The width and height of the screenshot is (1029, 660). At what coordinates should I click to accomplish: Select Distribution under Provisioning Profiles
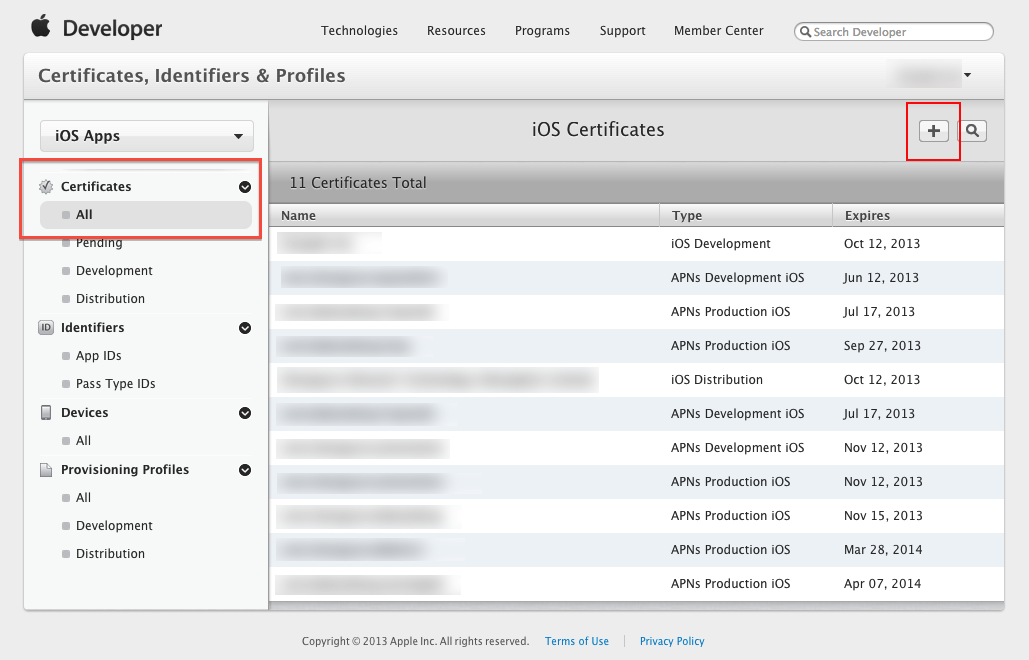click(x=110, y=554)
